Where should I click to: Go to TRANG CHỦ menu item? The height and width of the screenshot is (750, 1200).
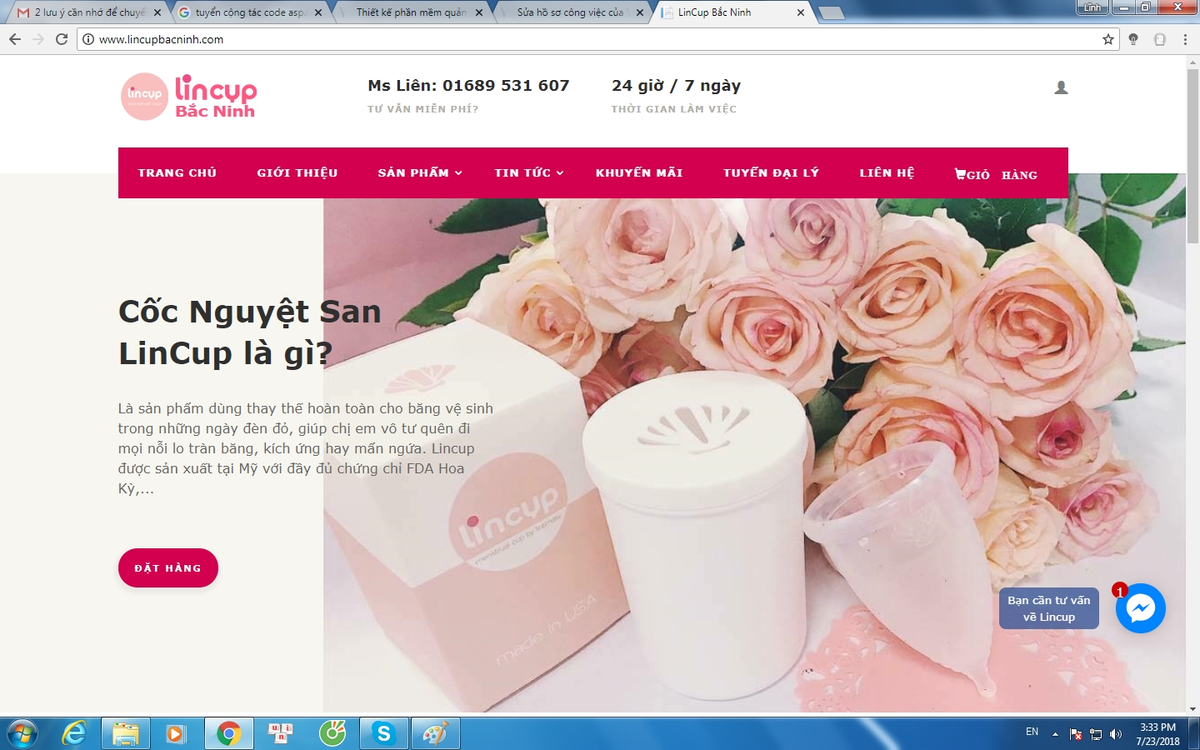[177, 173]
